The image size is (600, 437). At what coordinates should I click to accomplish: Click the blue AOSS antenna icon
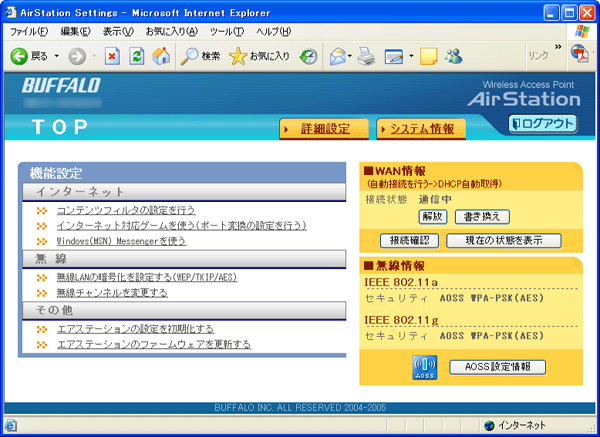(424, 367)
